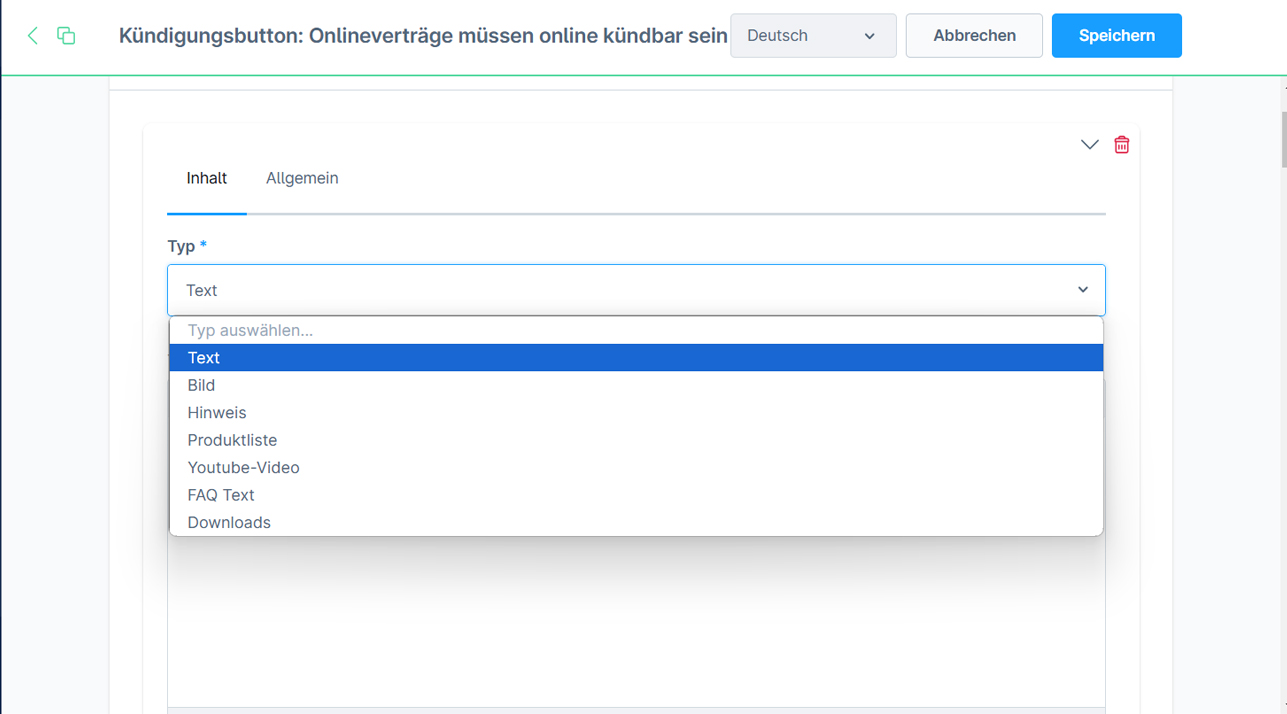Click the green duplicate icon beside the title
Screen dimensions: 1287x714
[x=66, y=36]
